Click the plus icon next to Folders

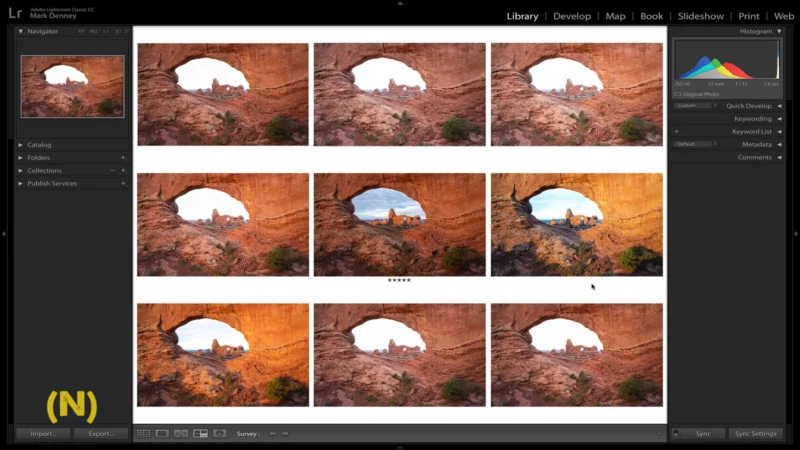point(123,158)
